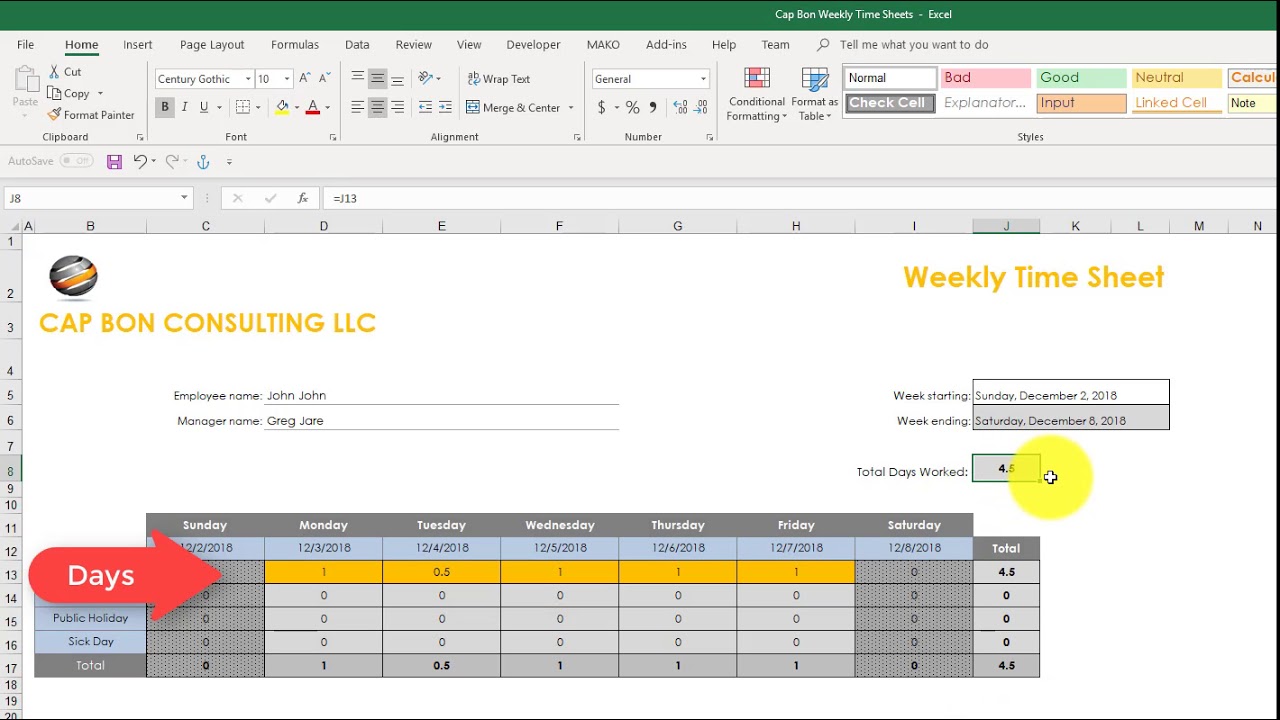This screenshot has width=1280, height=720.
Task: Open the Copy options arrow
Action: click(100, 94)
